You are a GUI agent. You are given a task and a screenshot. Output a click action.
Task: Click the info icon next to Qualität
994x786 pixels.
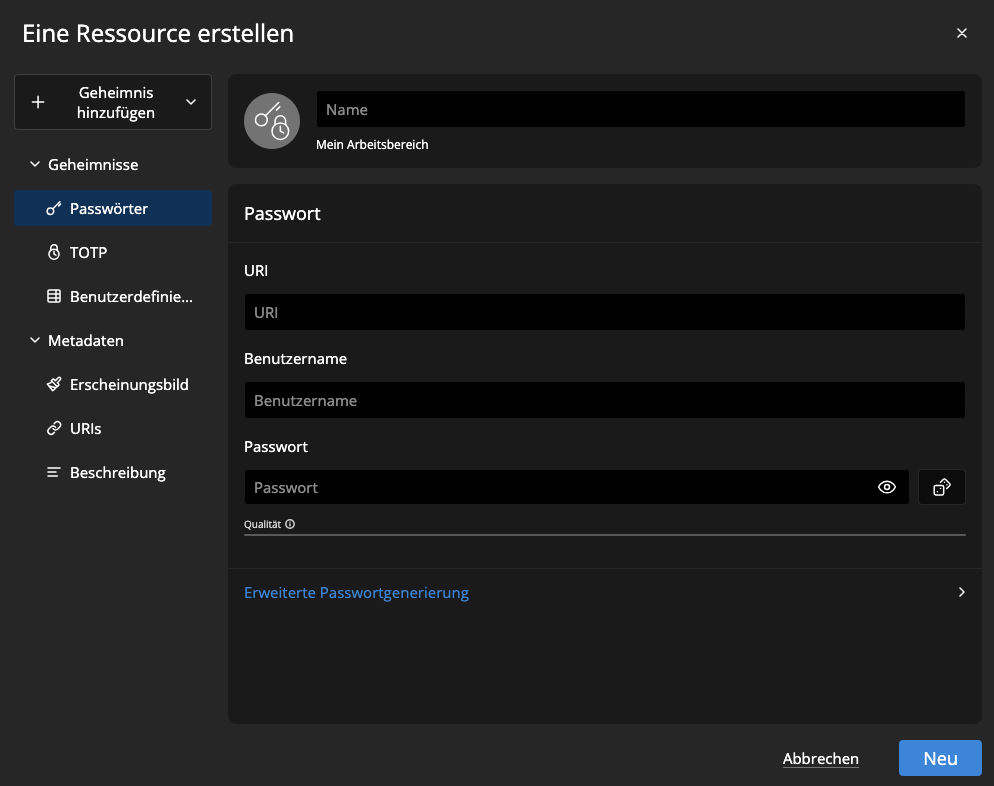(290, 524)
